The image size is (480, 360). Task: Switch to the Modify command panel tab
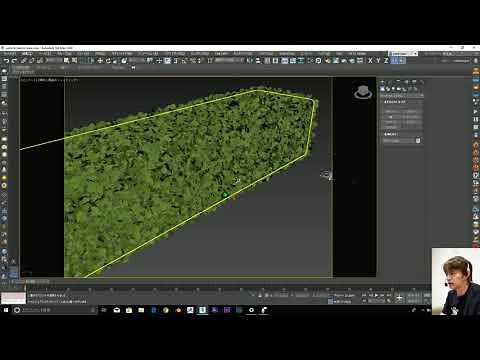pos(390,81)
